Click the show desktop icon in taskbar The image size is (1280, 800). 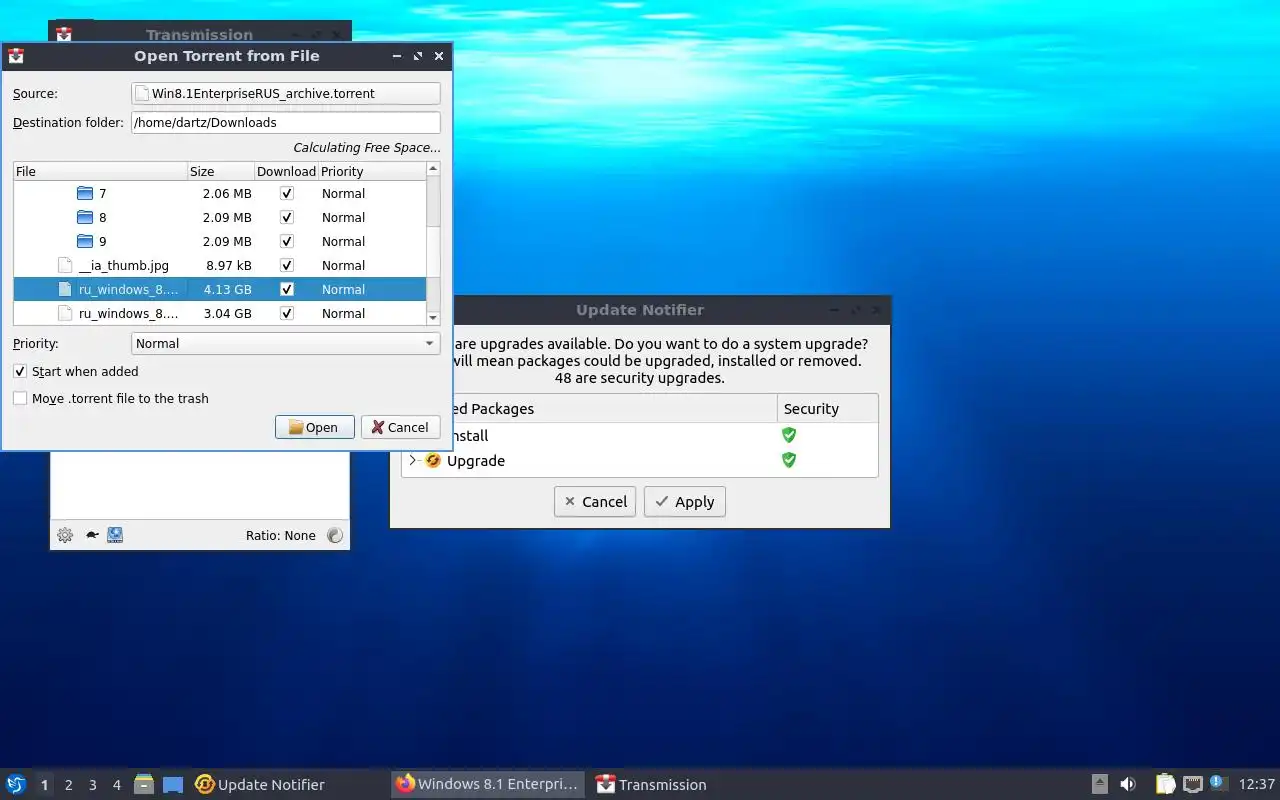173,784
